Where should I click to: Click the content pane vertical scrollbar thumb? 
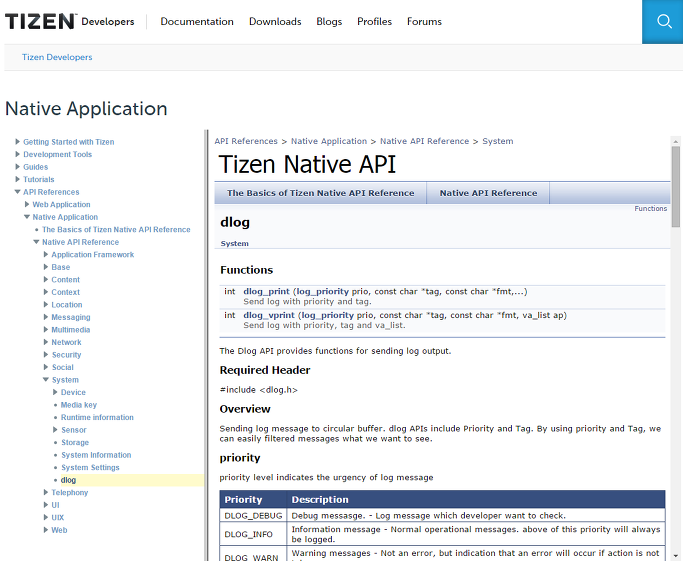(x=676, y=186)
